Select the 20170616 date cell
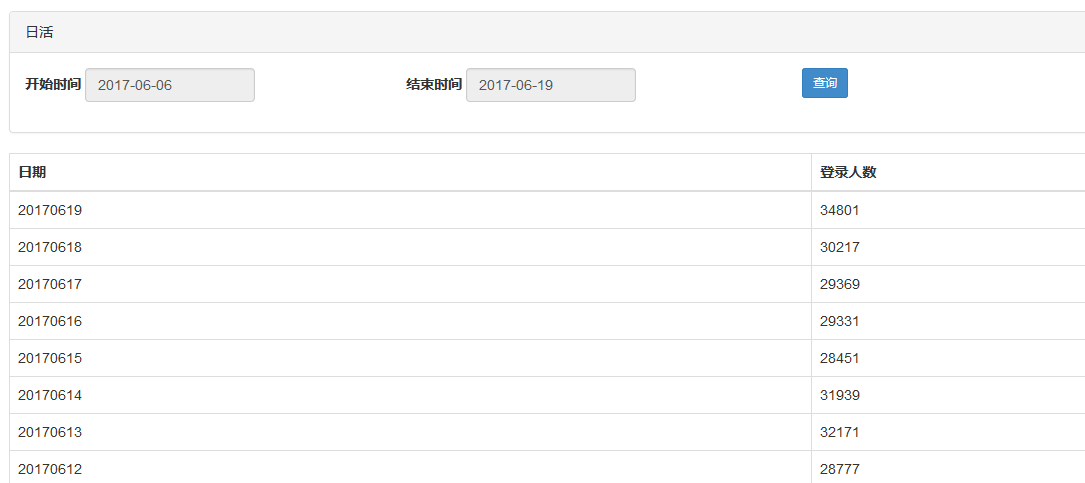 click(x=50, y=321)
